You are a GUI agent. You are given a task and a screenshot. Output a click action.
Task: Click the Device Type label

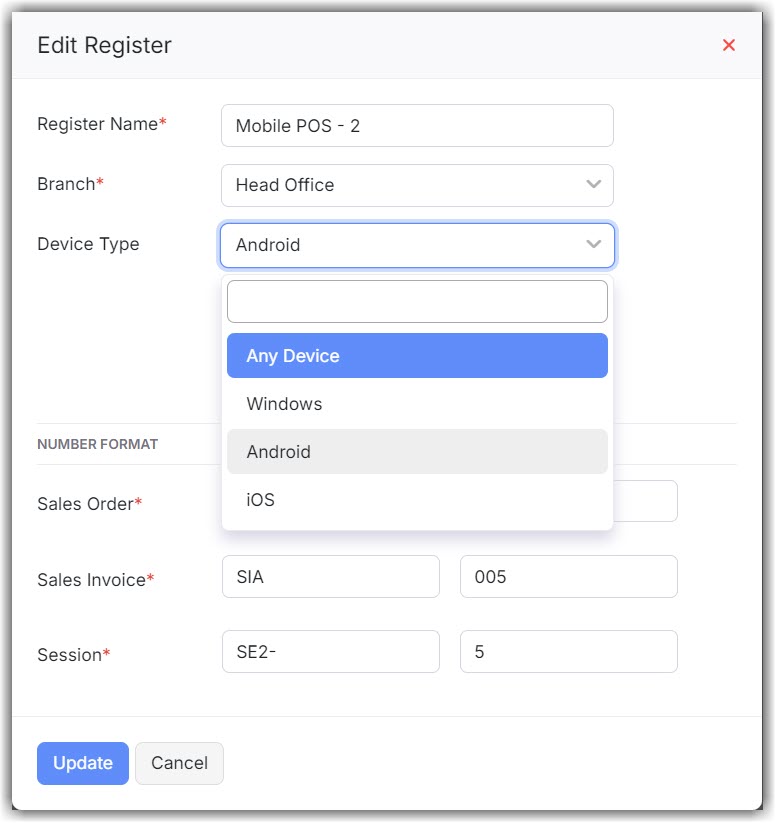(88, 244)
